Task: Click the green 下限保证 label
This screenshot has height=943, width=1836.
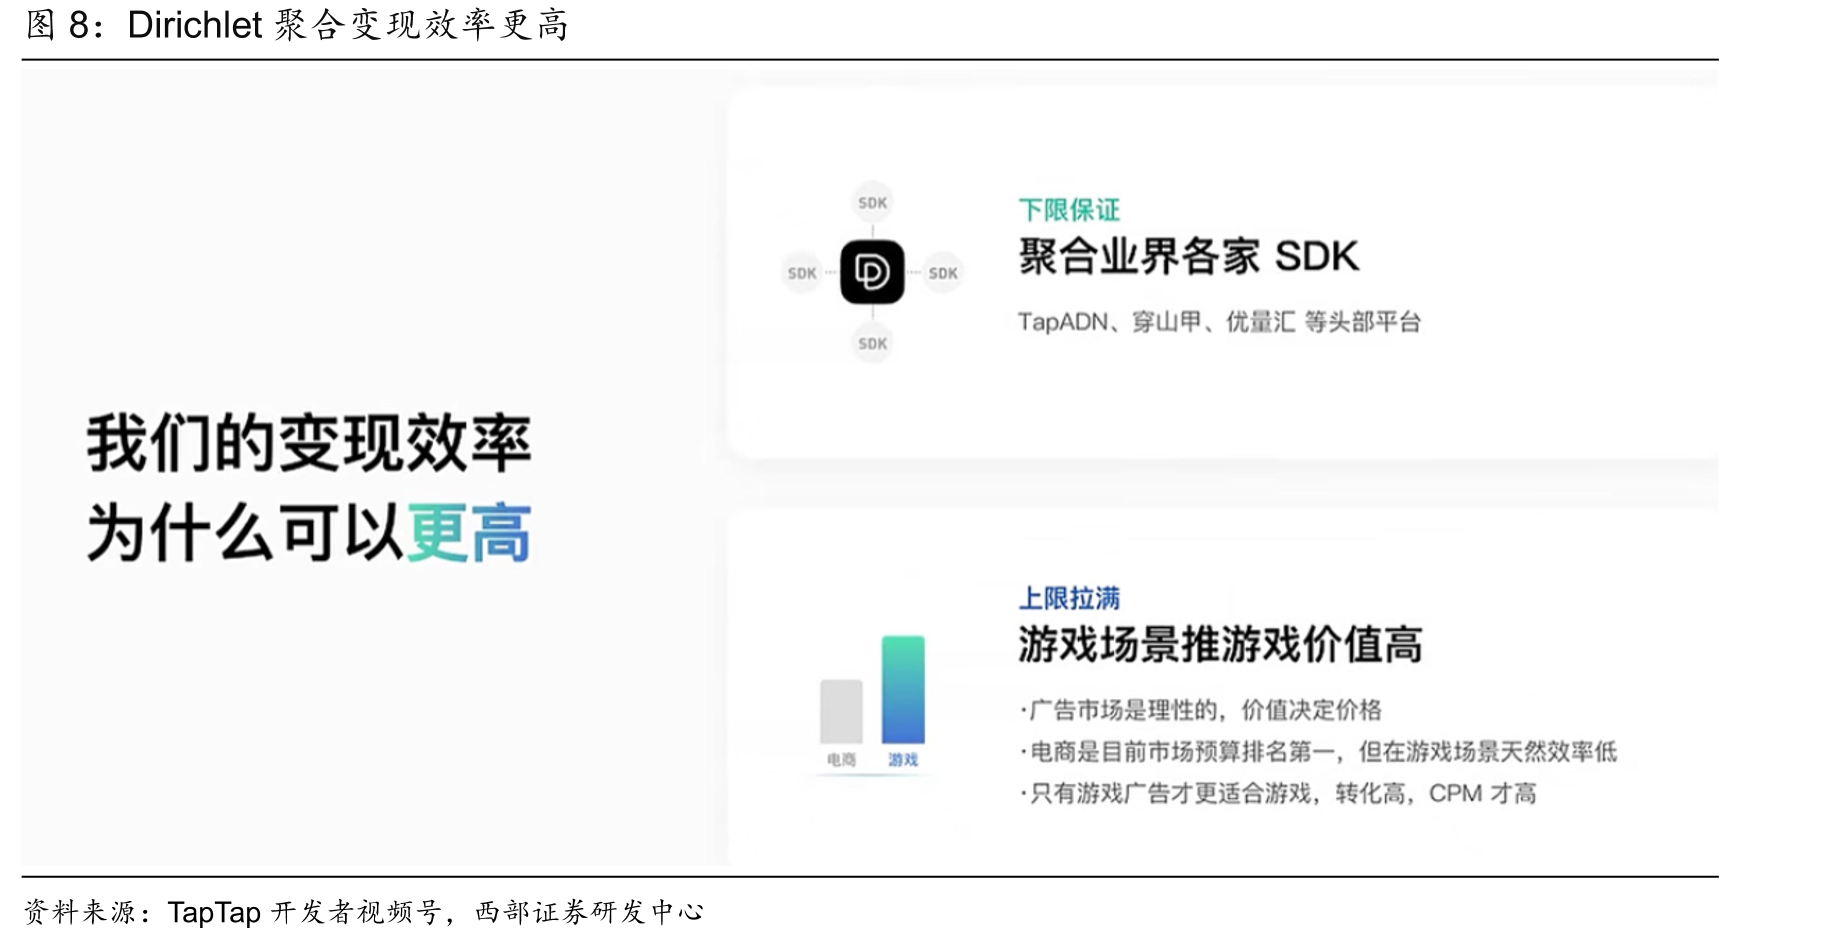Action: coord(1069,210)
